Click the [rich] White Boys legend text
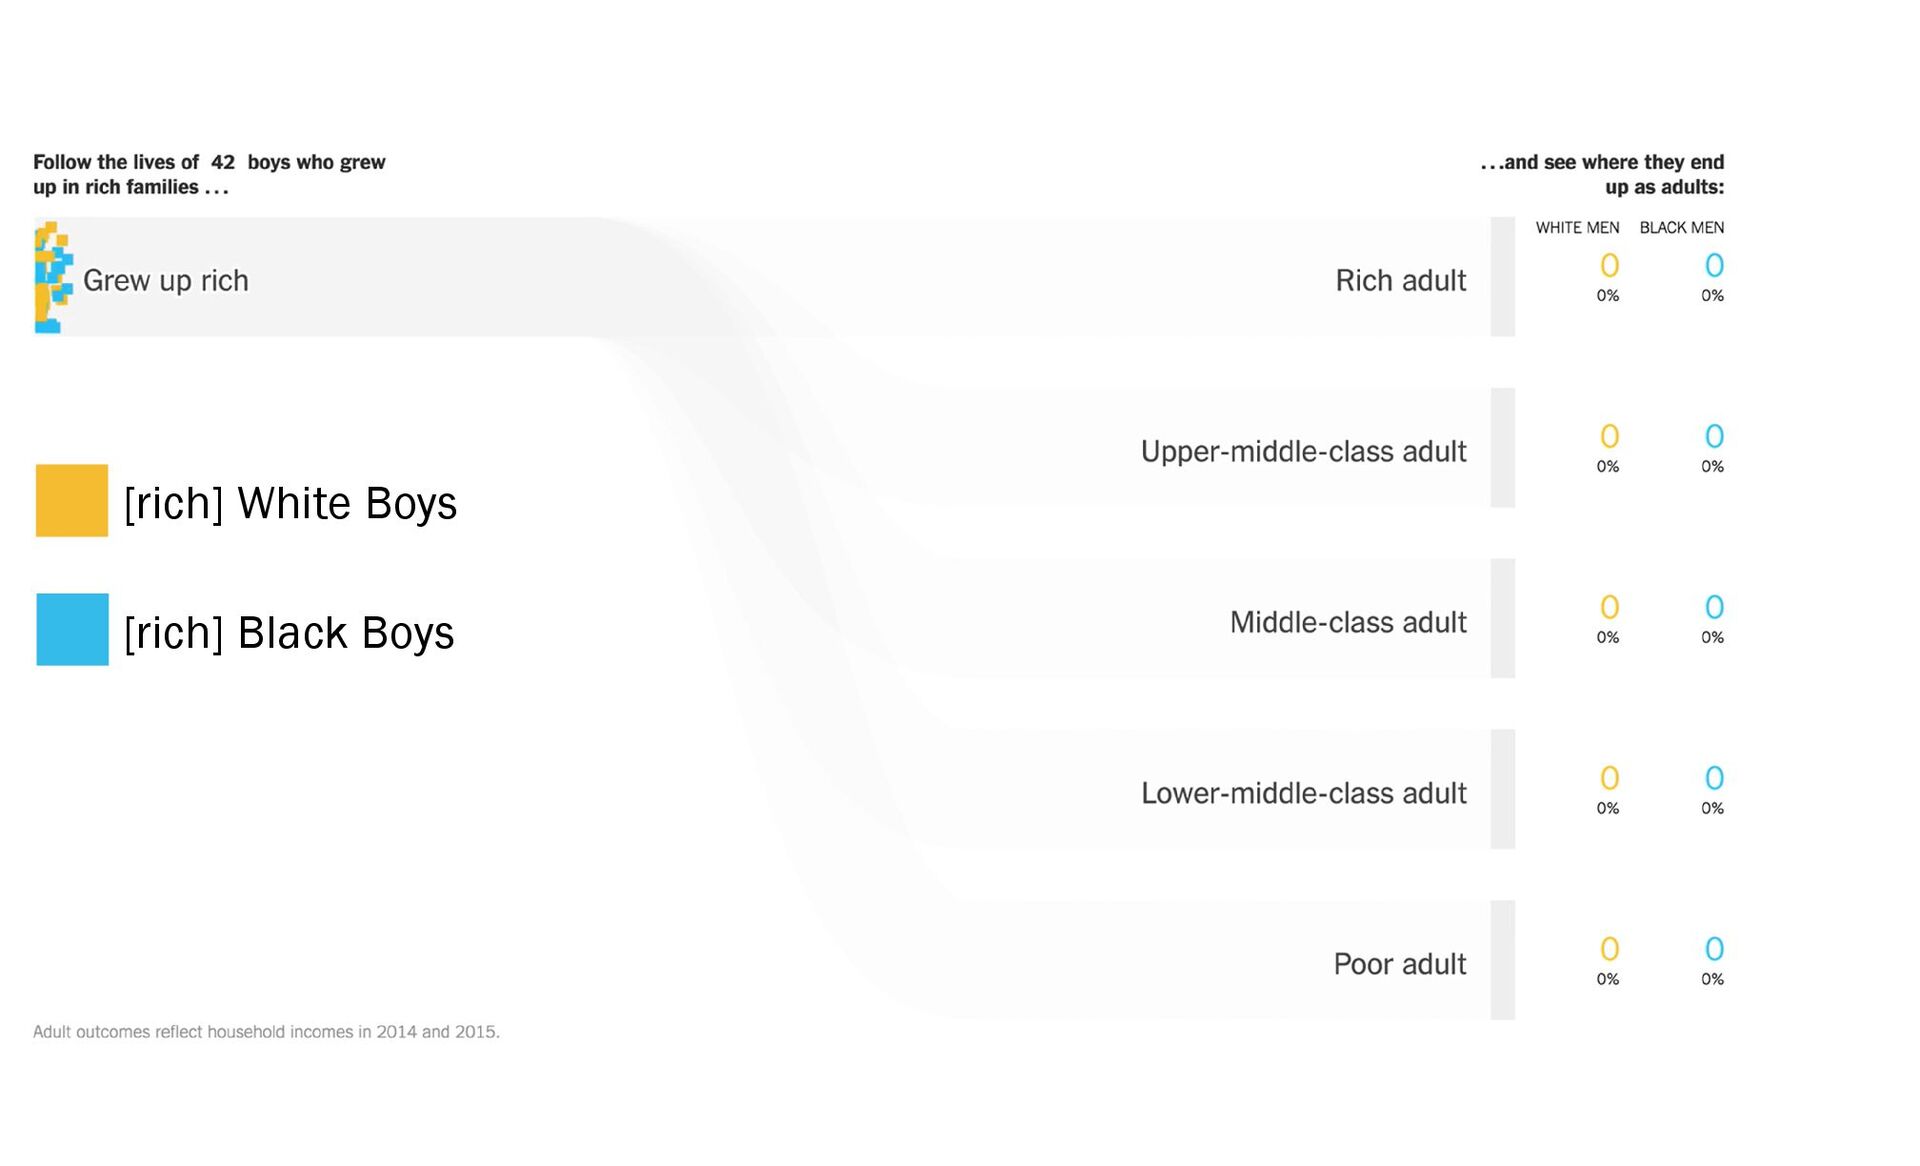Viewport: 1920px width, 1166px height. tap(290, 503)
